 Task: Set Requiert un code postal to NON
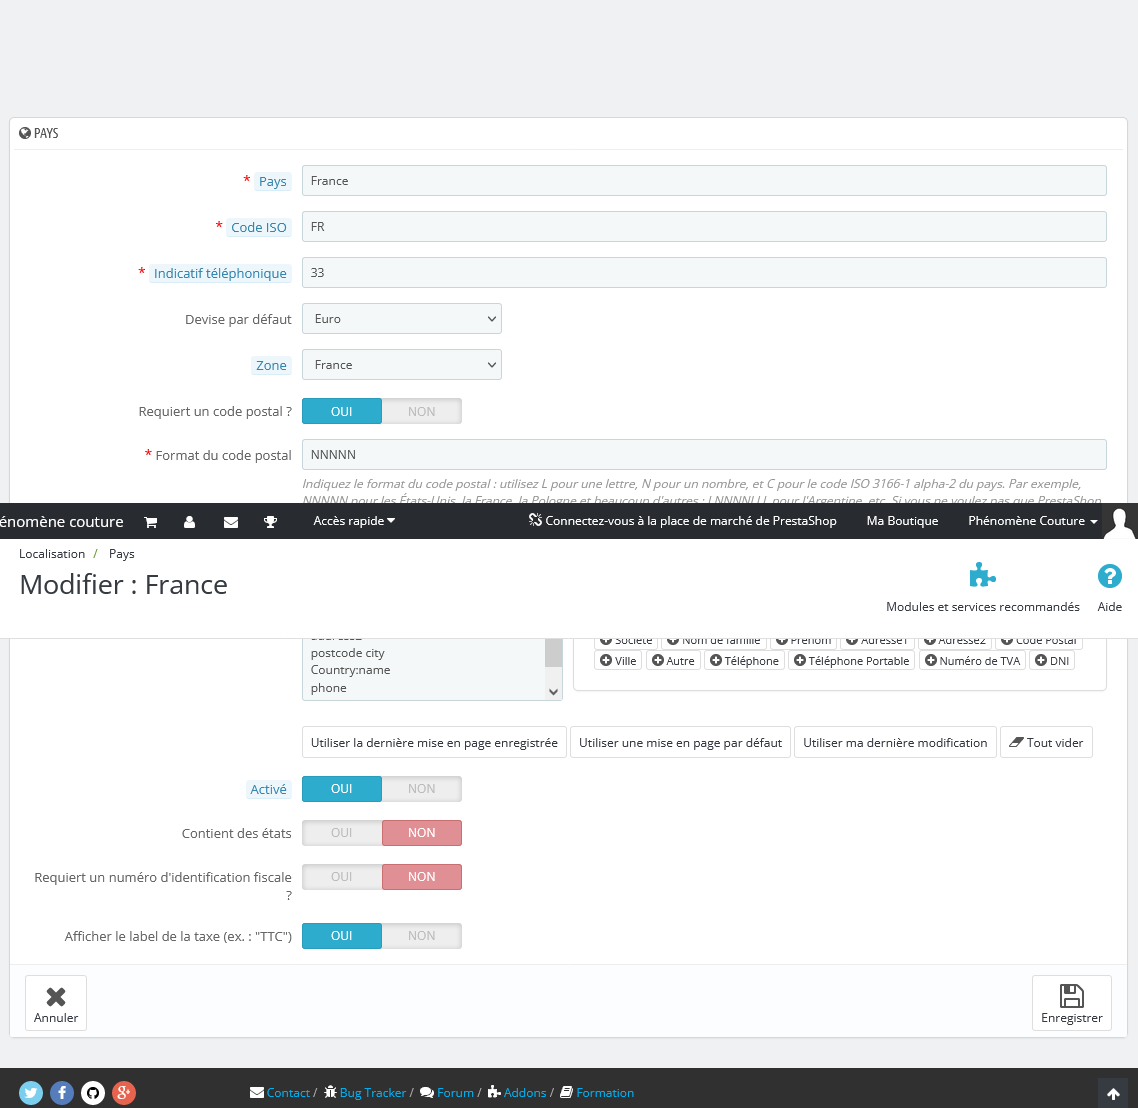422,411
